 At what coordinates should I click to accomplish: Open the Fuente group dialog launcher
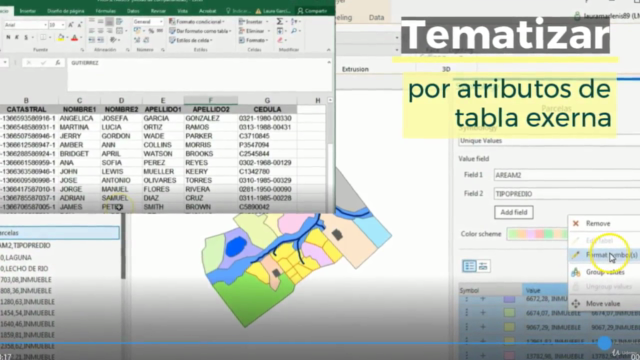click(82, 50)
